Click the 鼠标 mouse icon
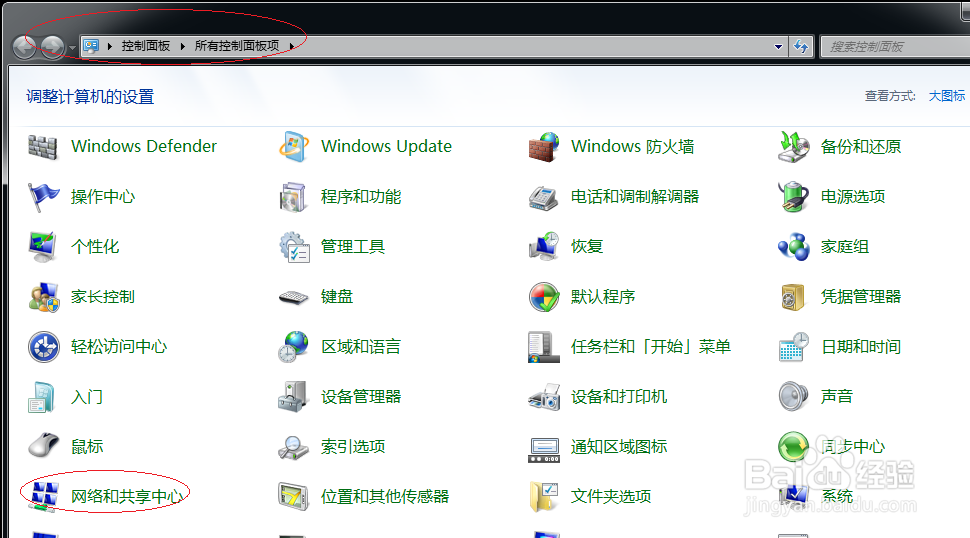The width and height of the screenshot is (970, 538). [x=43, y=446]
